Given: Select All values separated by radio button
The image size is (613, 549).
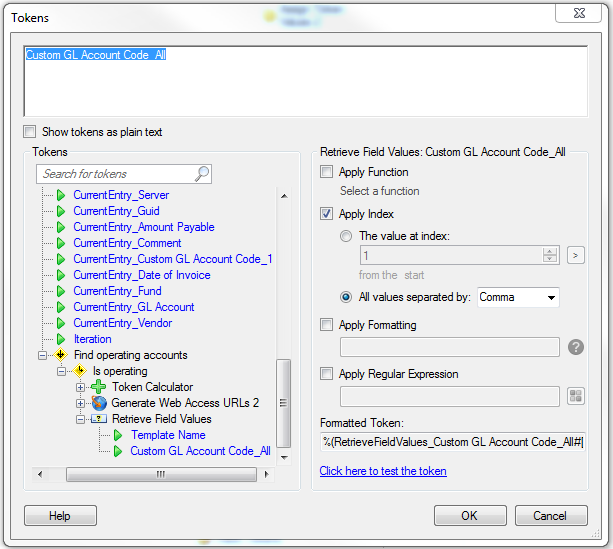Looking at the screenshot, I should [346, 297].
